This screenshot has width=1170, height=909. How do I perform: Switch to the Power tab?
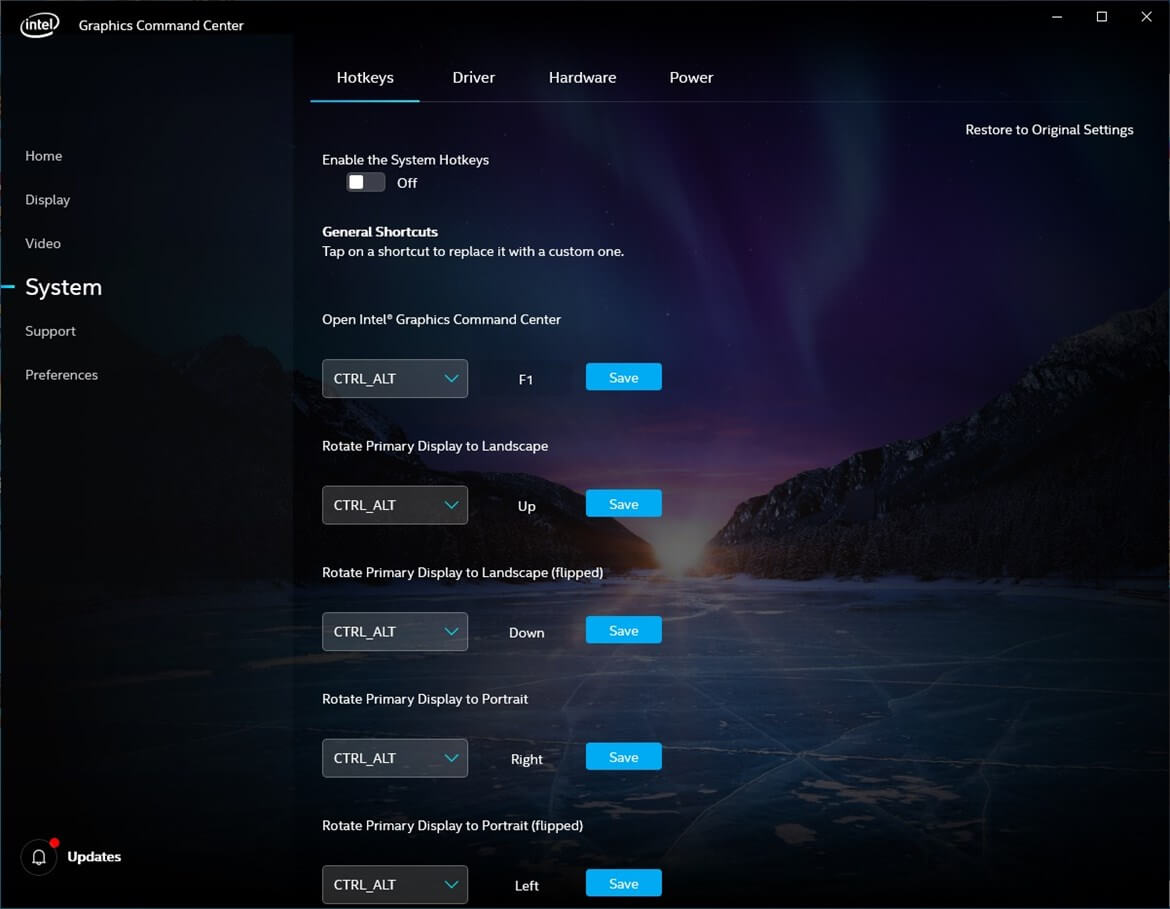tap(691, 78)
